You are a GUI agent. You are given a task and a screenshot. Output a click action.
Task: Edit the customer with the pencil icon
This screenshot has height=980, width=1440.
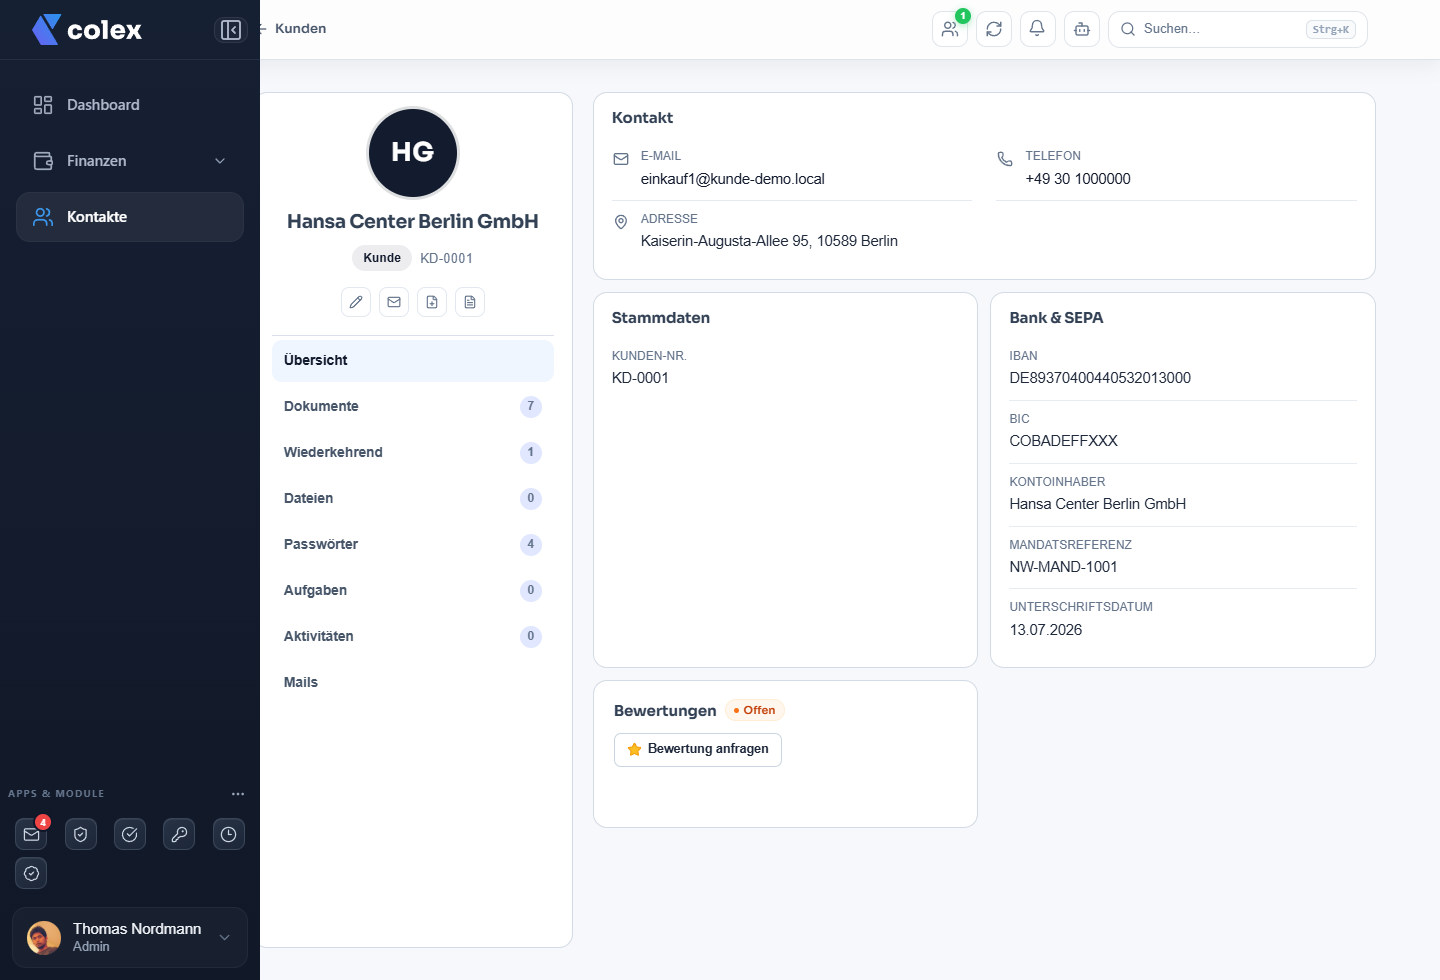point(356,302)
